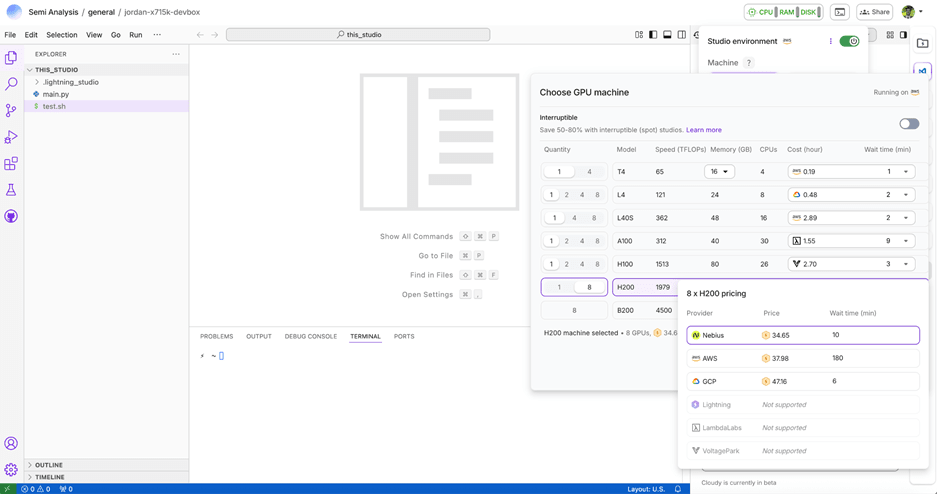Enable the Interruptible toggle
The height and width of the screenshot is (494, 937).
click(909, 124)
